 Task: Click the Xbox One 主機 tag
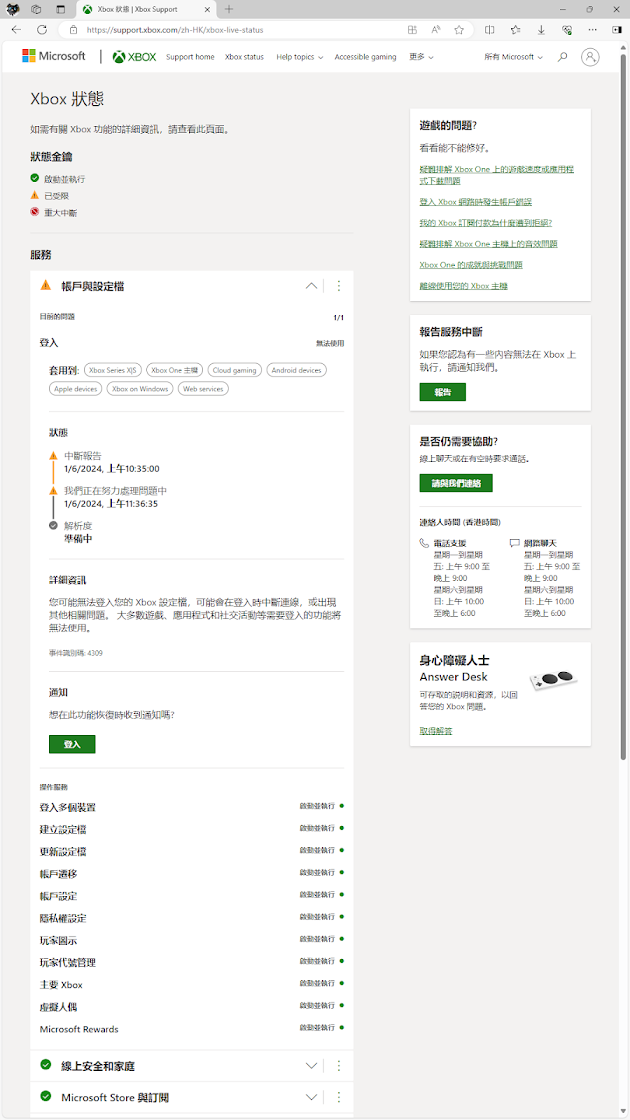pos(175,370)
